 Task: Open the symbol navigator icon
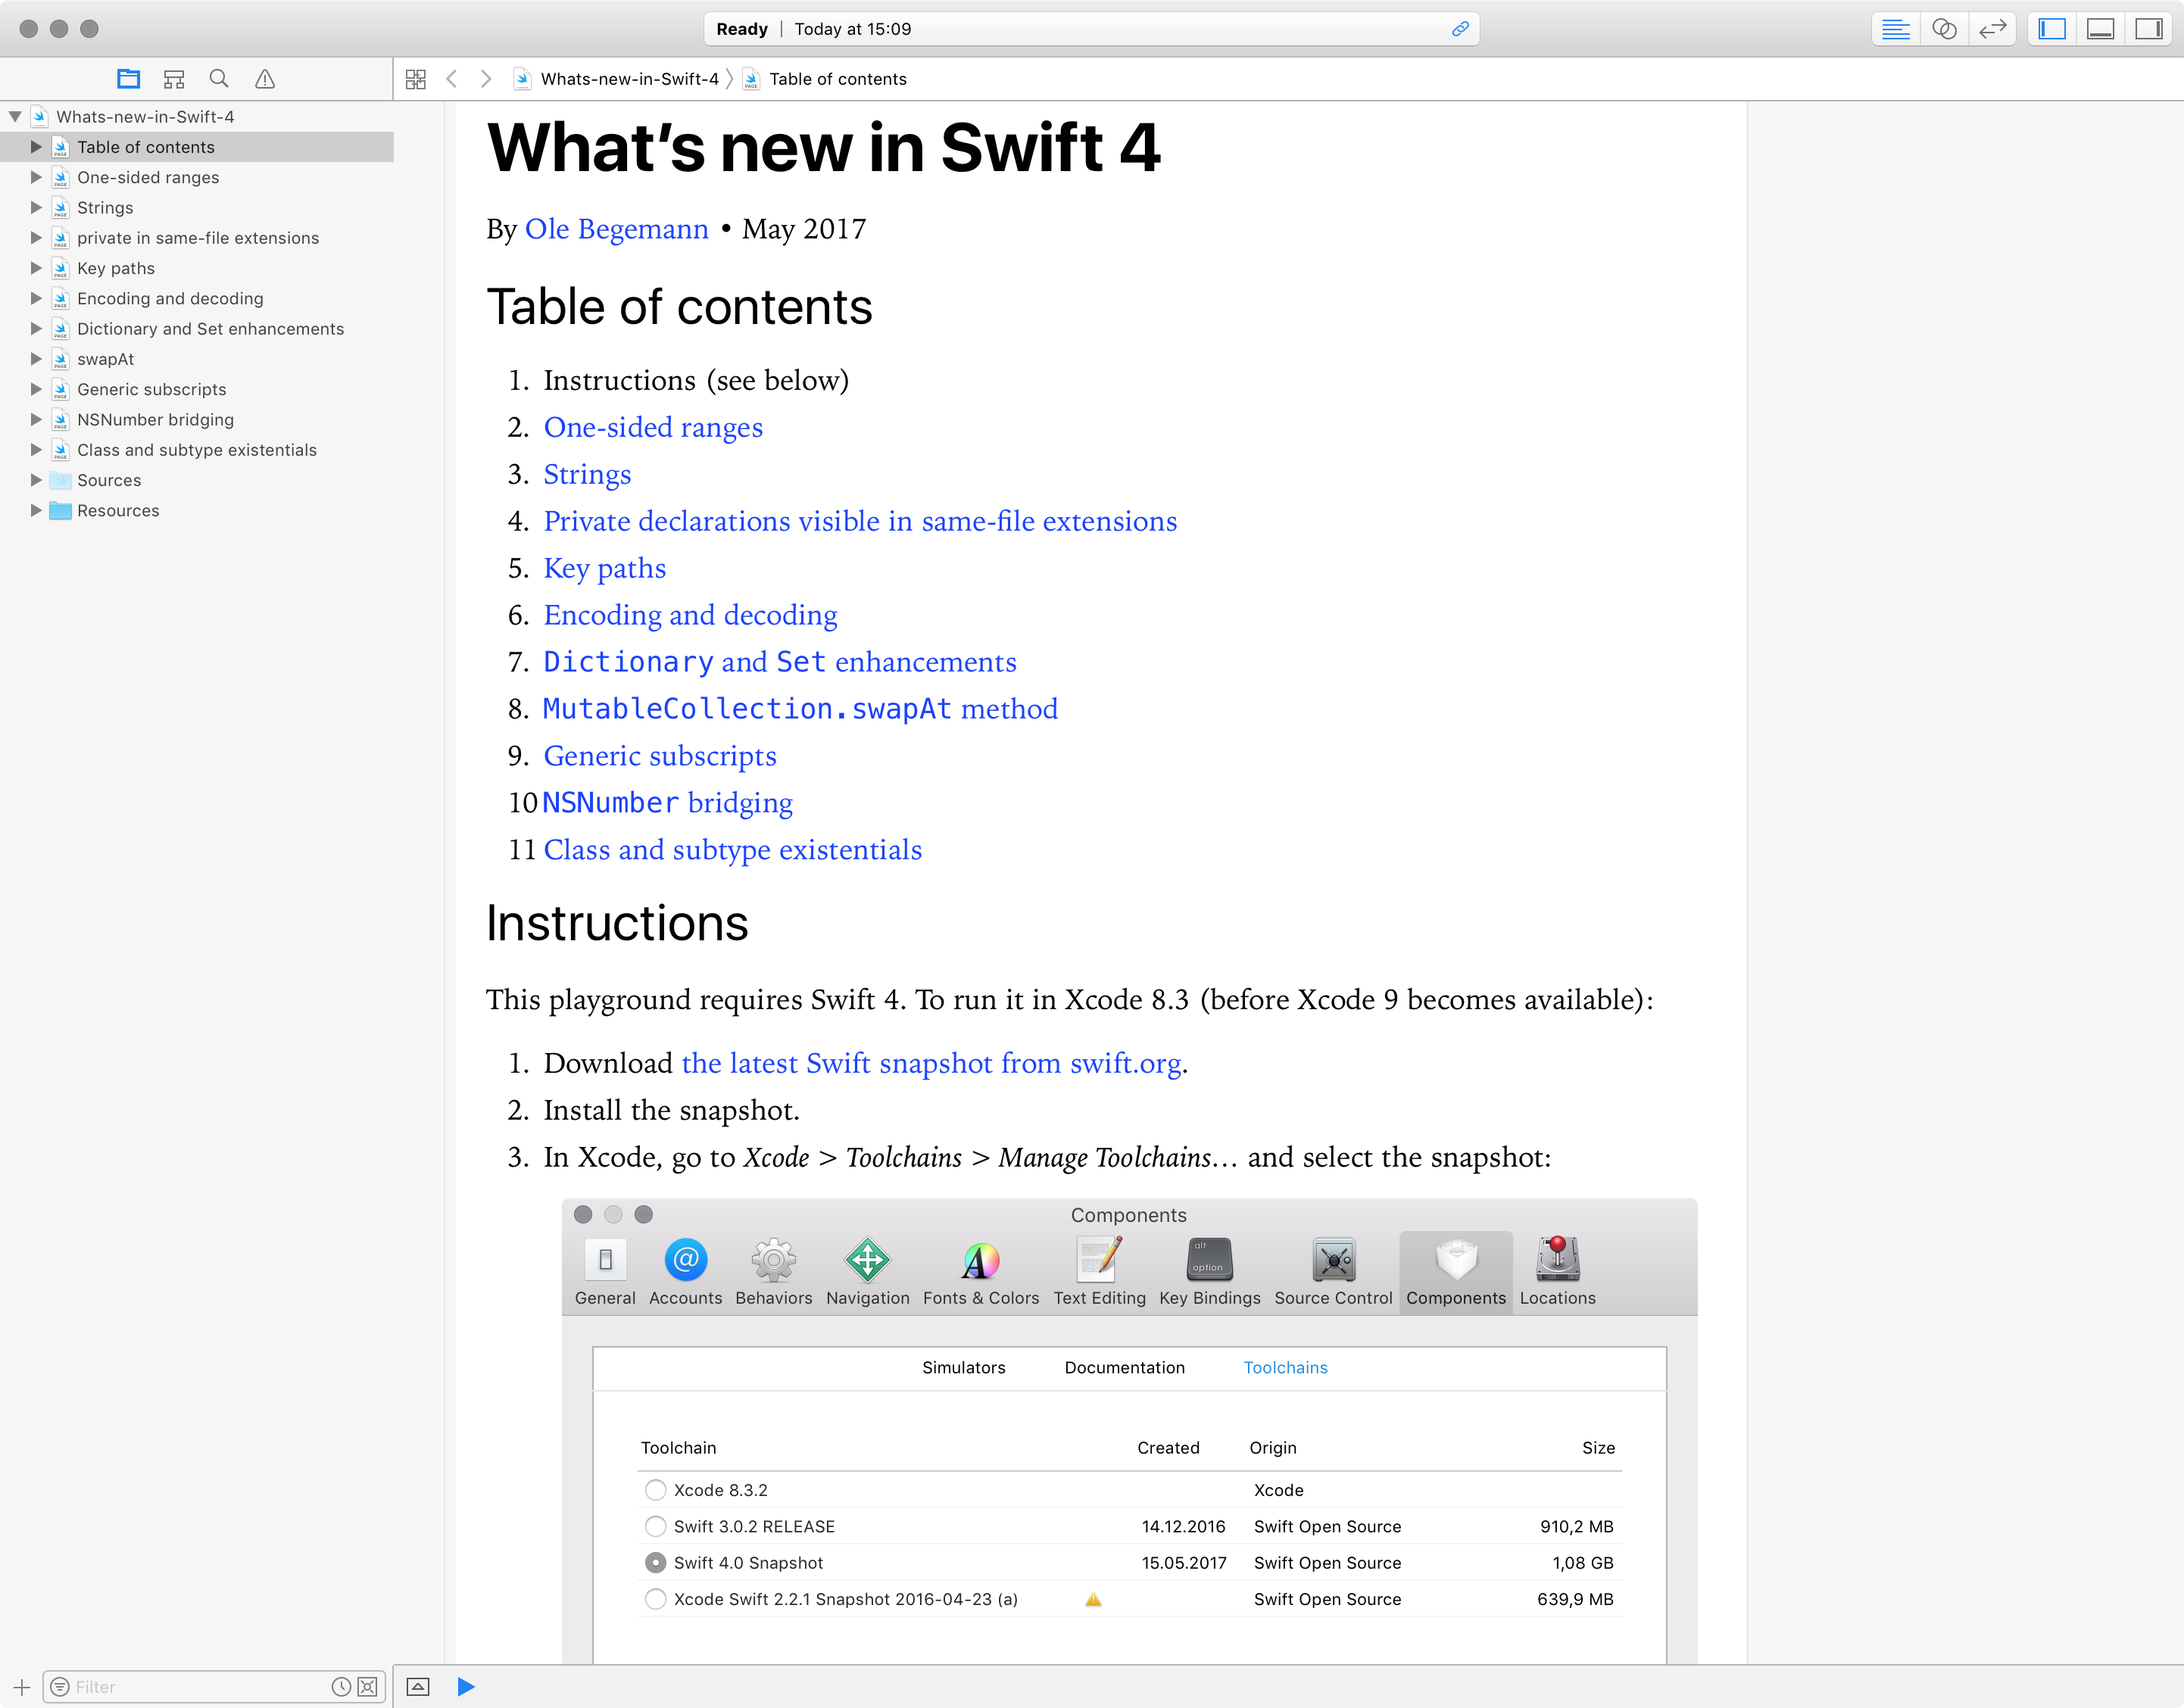pos(173,78)
